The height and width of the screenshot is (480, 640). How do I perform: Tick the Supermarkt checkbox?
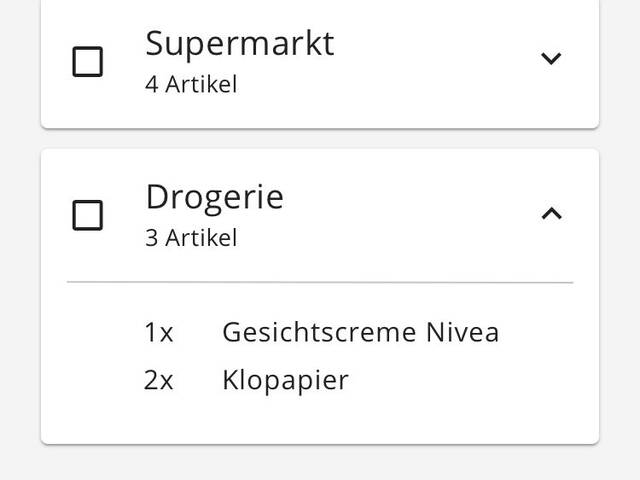(88, 62)
